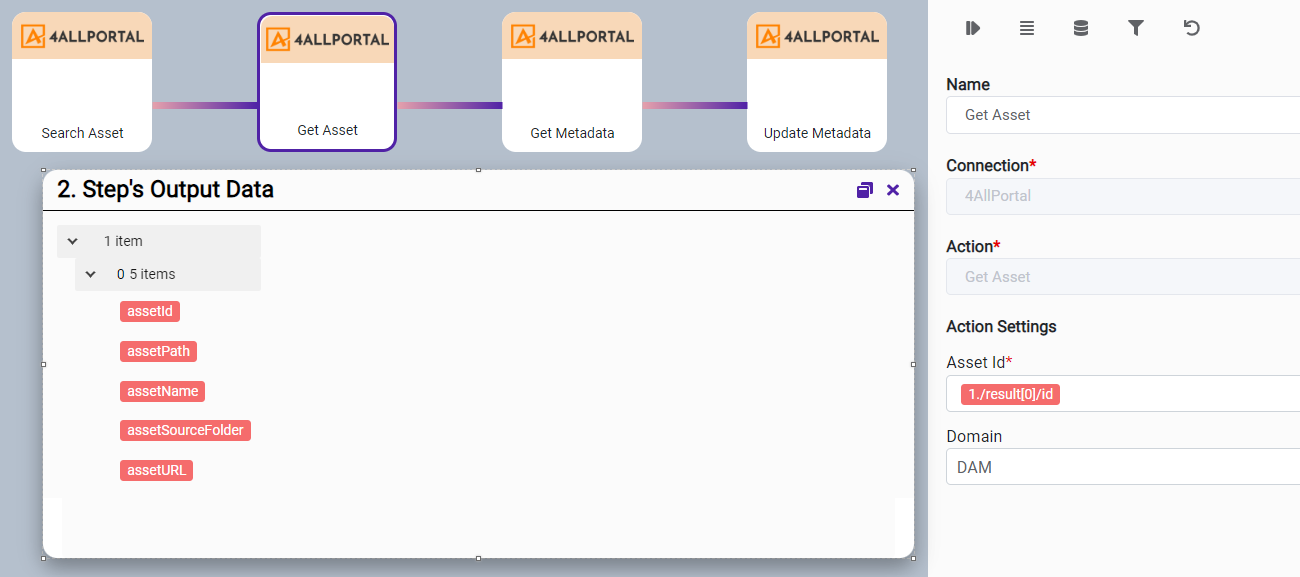Select the Get Metadata step node

pyautogui.click(x=572, y=82)
